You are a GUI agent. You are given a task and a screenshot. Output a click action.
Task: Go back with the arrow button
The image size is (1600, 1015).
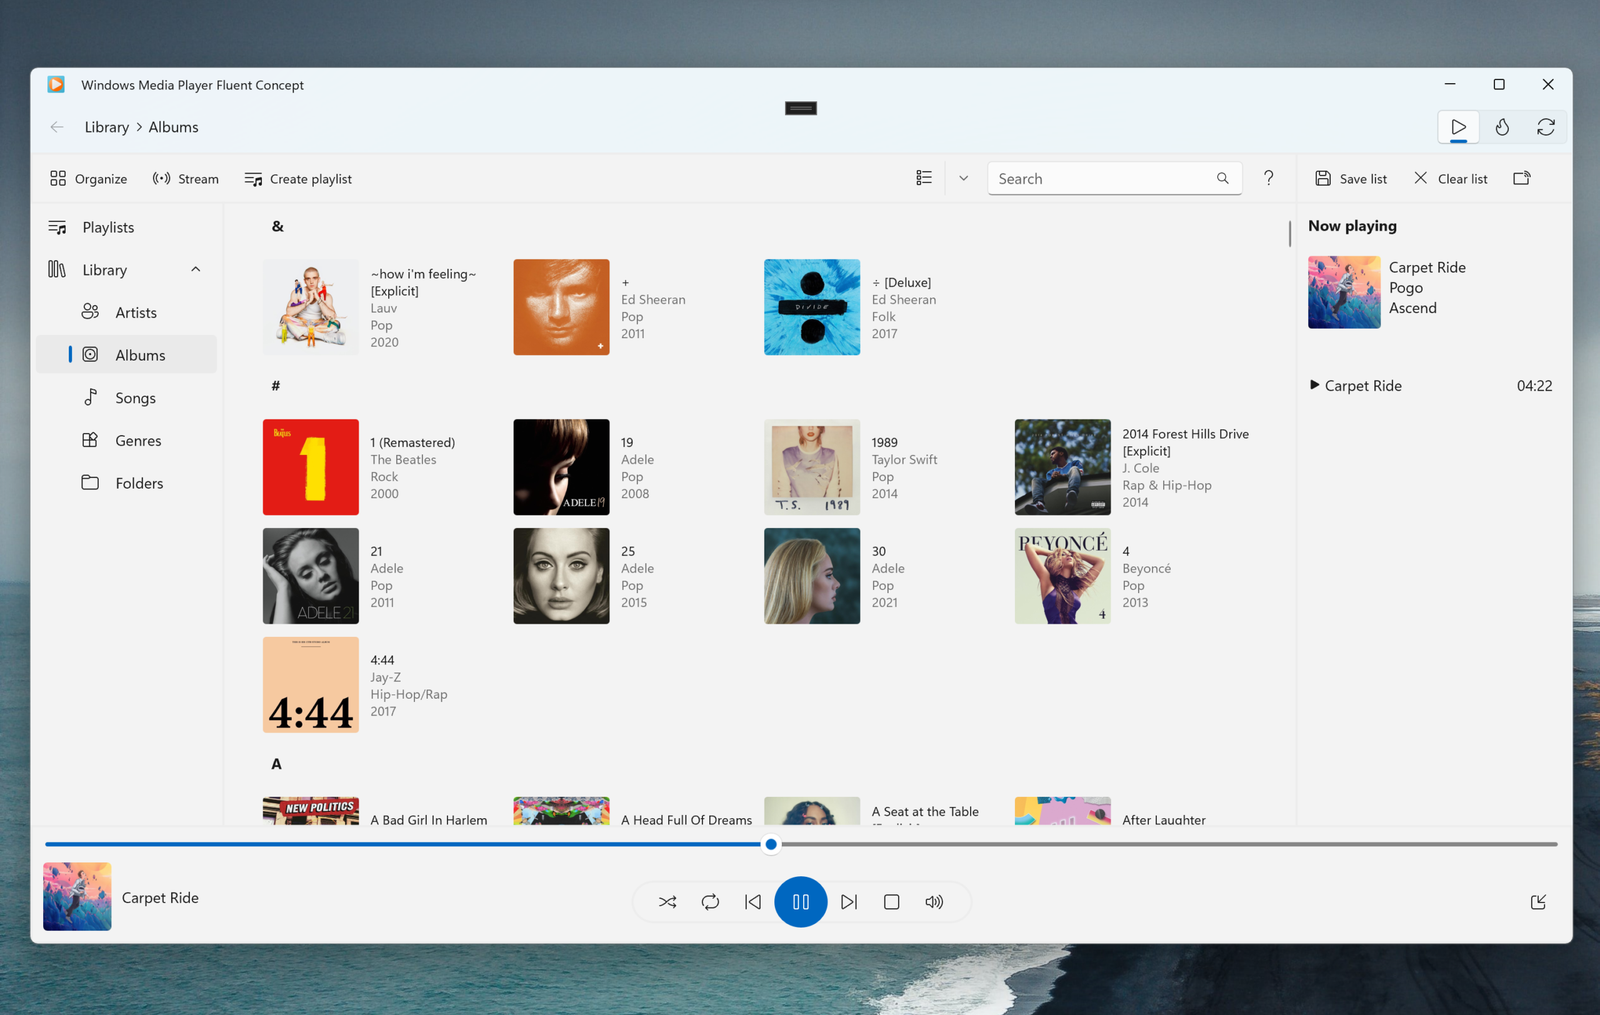tap(57, 127)
